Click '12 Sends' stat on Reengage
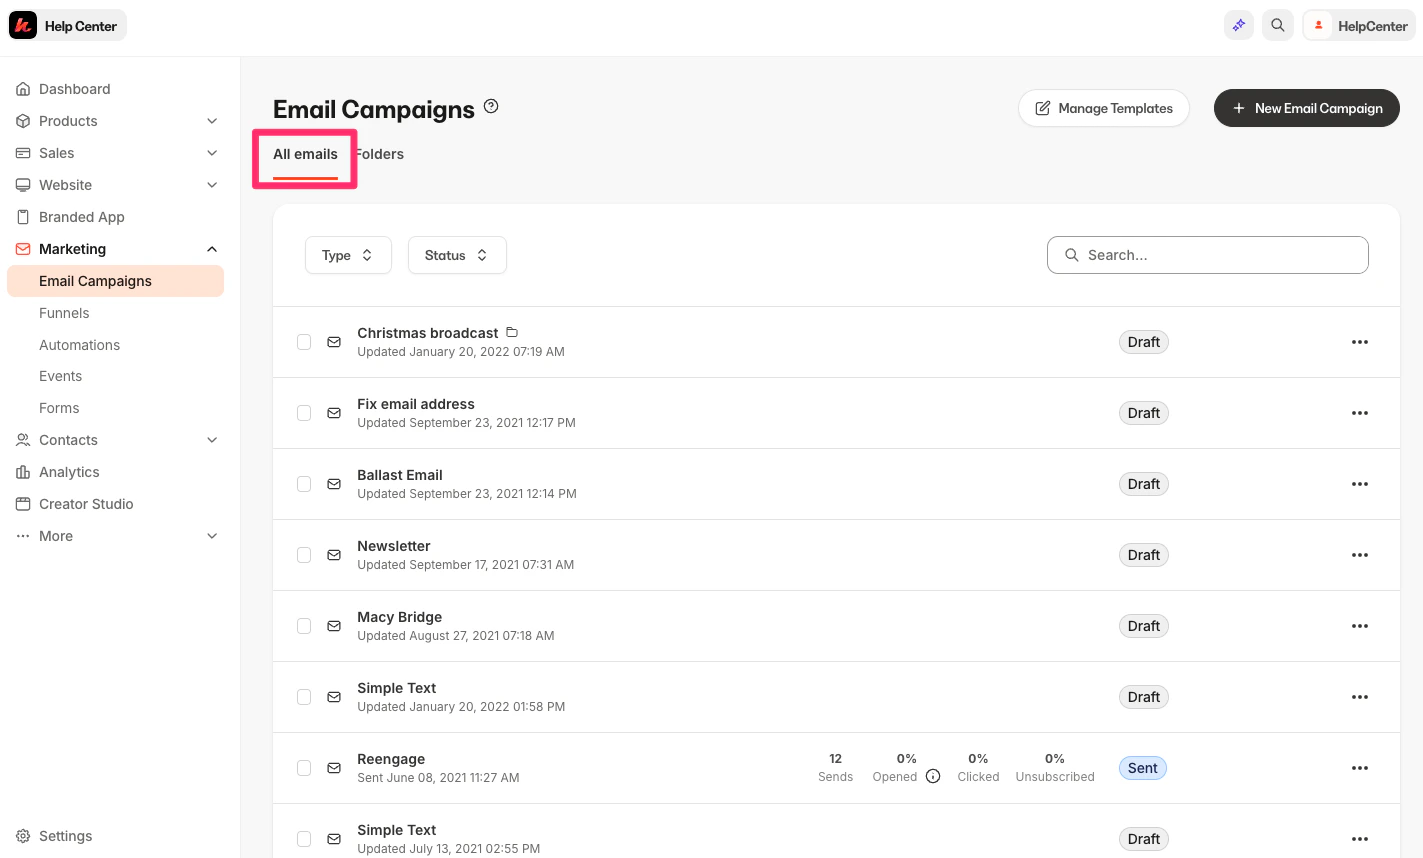The width and height of the screenshot is (1423, 858). 836,768
